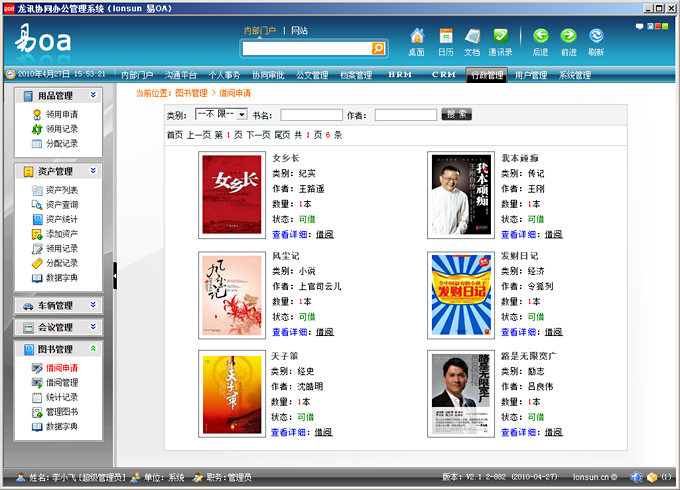This screenshot has height=490, width=680.
Task: Click the 刷新 refresh icon
Action: (x=596, y=36)
